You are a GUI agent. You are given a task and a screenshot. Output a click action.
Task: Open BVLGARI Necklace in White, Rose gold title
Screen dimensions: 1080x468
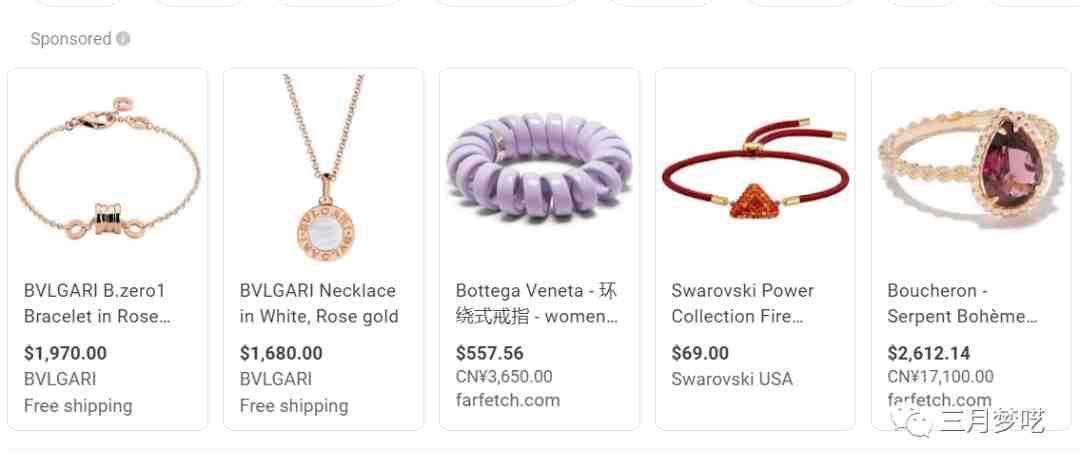(x=319, y=304)
